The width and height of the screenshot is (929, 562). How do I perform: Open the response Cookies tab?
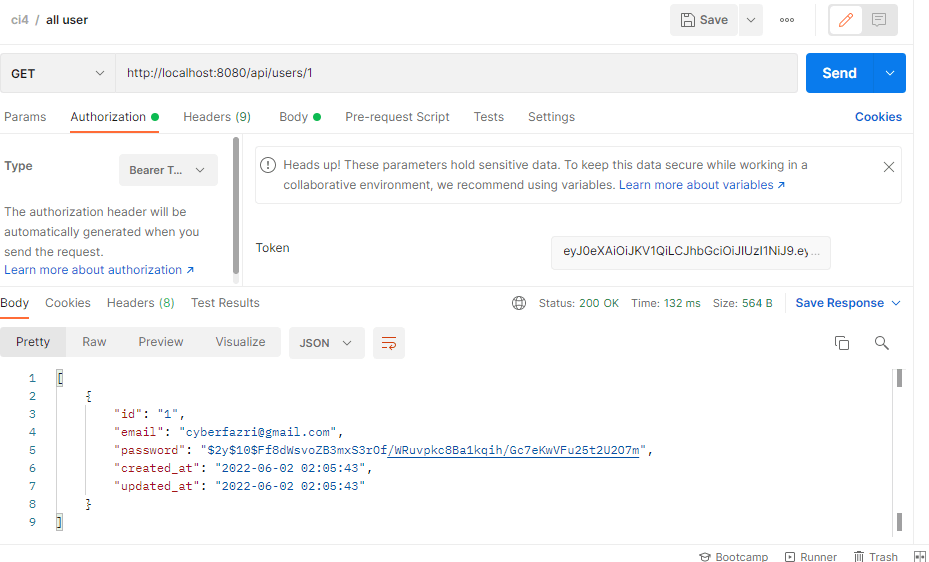(68, 303)
